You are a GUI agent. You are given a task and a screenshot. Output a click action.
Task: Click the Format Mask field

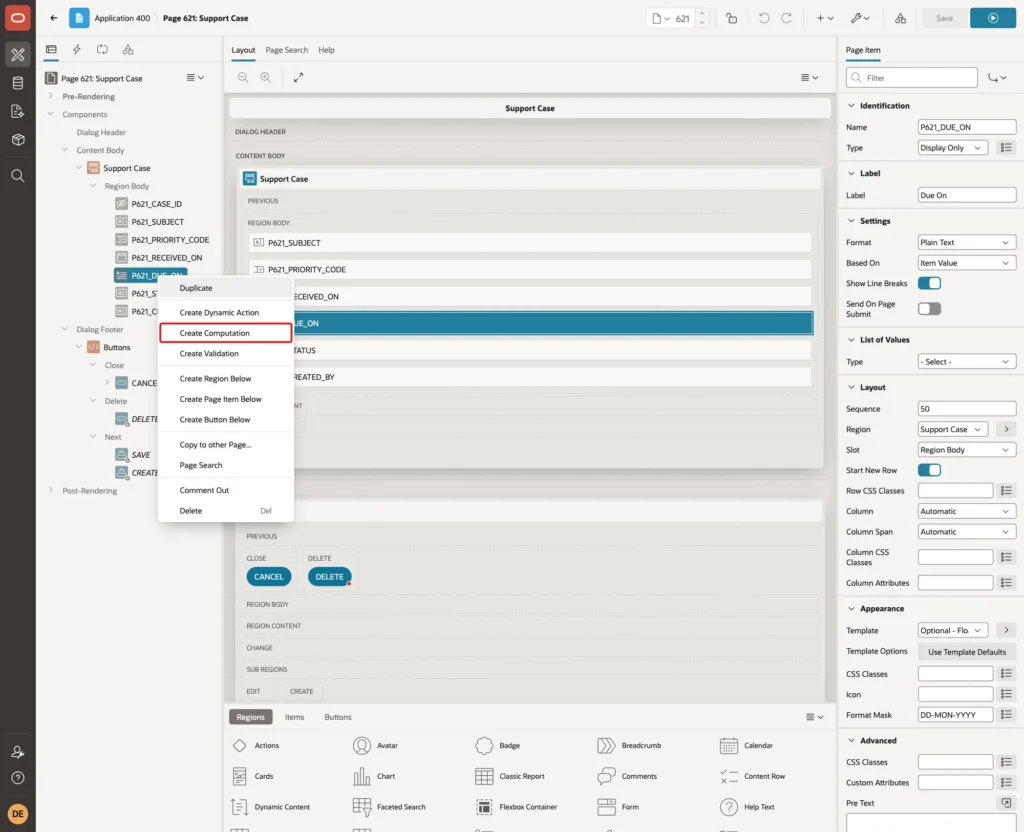click(x=955, y=714)
